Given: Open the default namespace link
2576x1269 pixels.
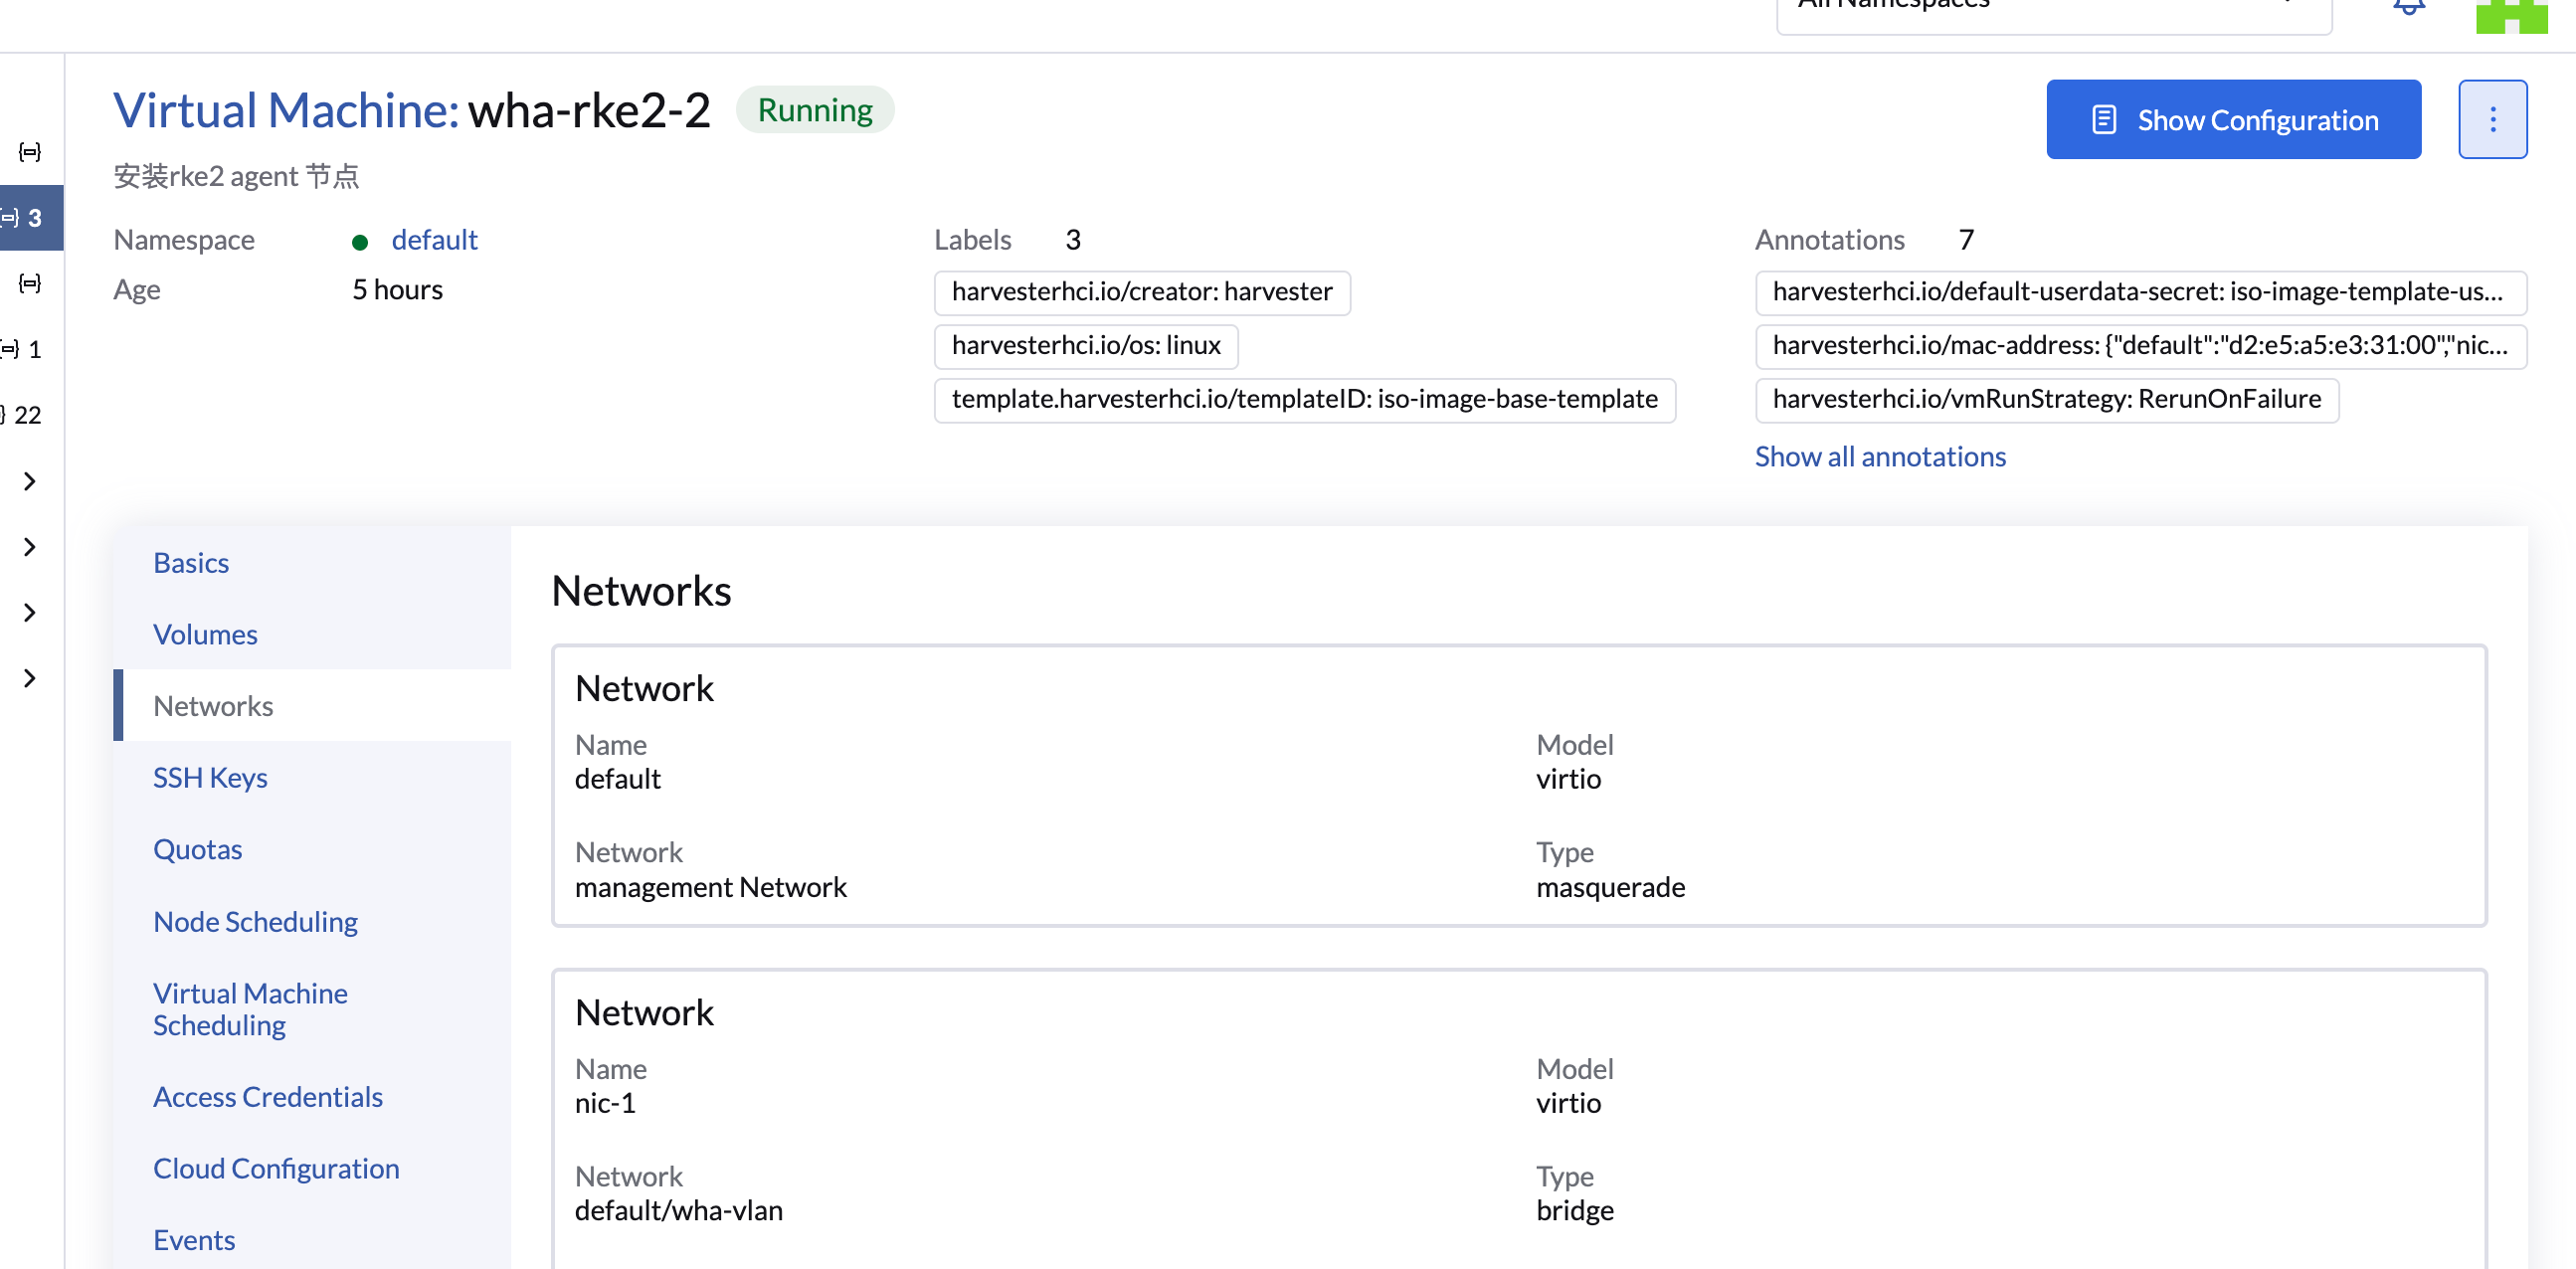Looking at the screenshot, I should pos(434,240).
